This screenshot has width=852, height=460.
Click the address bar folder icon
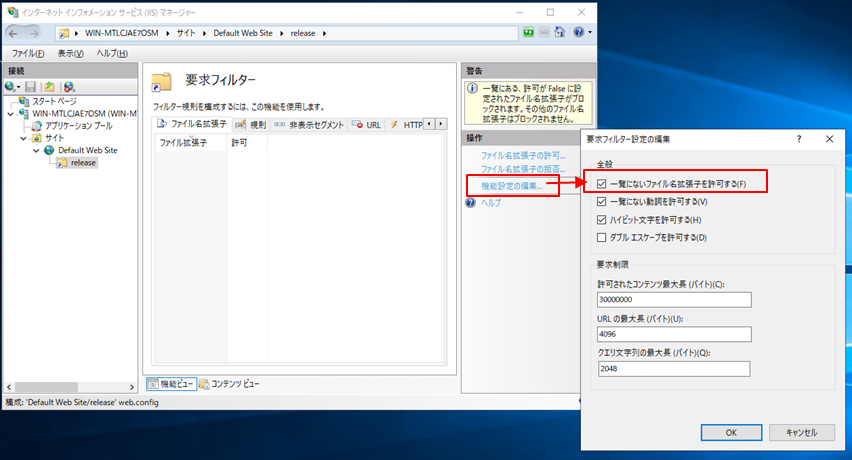[64, 34]
